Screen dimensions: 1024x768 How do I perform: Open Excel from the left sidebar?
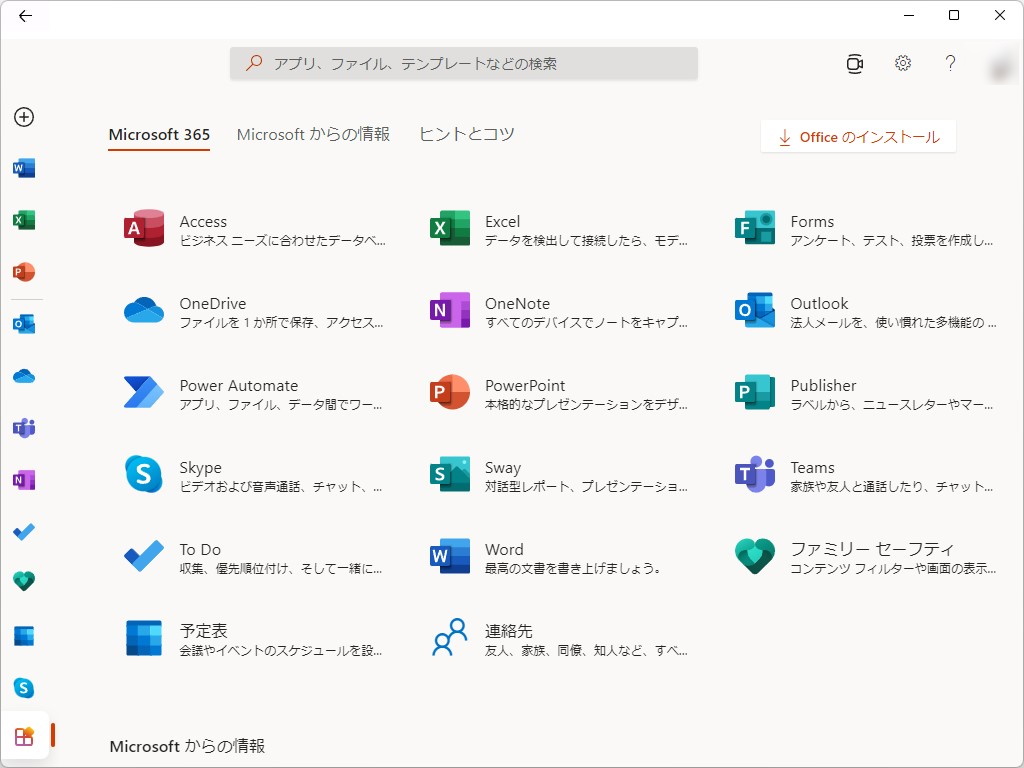pyautogui.click(x=23, y=219)
